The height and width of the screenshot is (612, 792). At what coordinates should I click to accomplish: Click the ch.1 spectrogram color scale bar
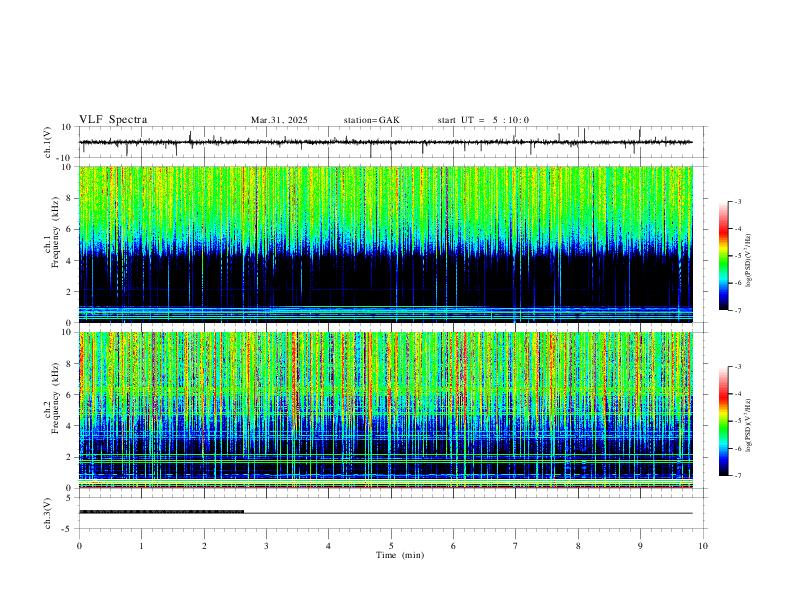tap(723, 256)
